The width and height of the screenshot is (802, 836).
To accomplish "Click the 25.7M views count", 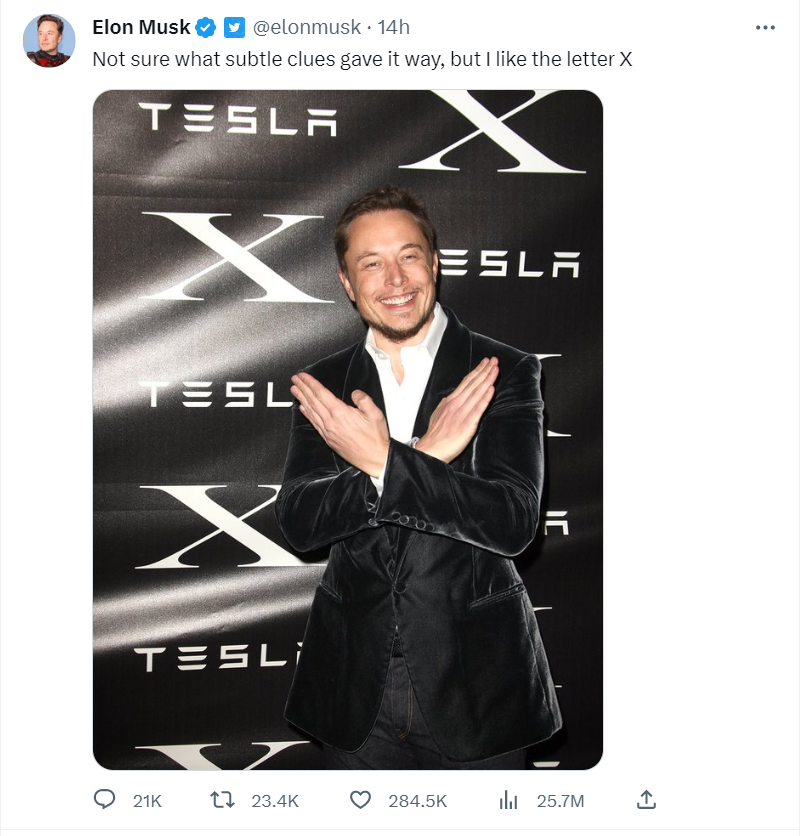I will 560,801.
